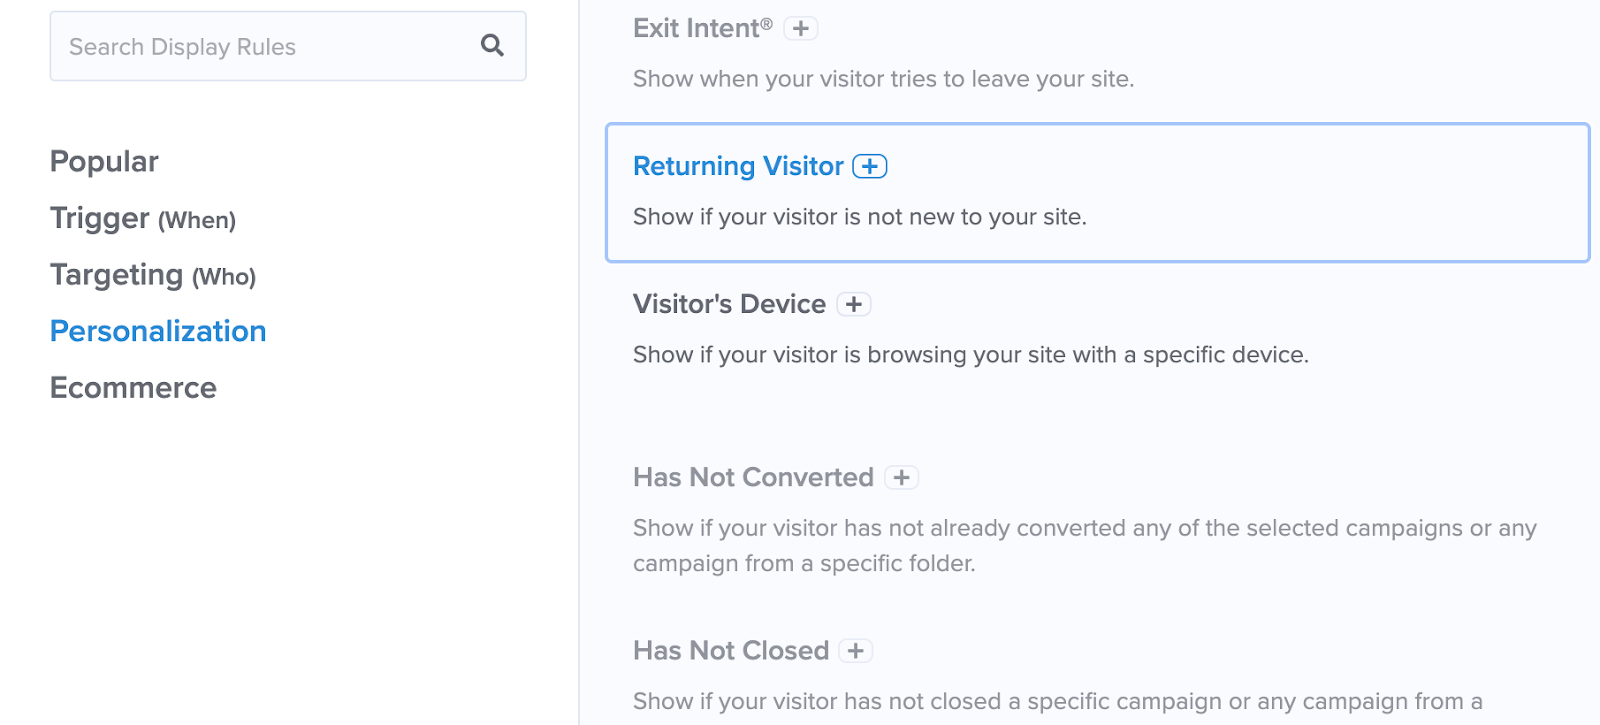Click the magnifying glass search icon

492,45
